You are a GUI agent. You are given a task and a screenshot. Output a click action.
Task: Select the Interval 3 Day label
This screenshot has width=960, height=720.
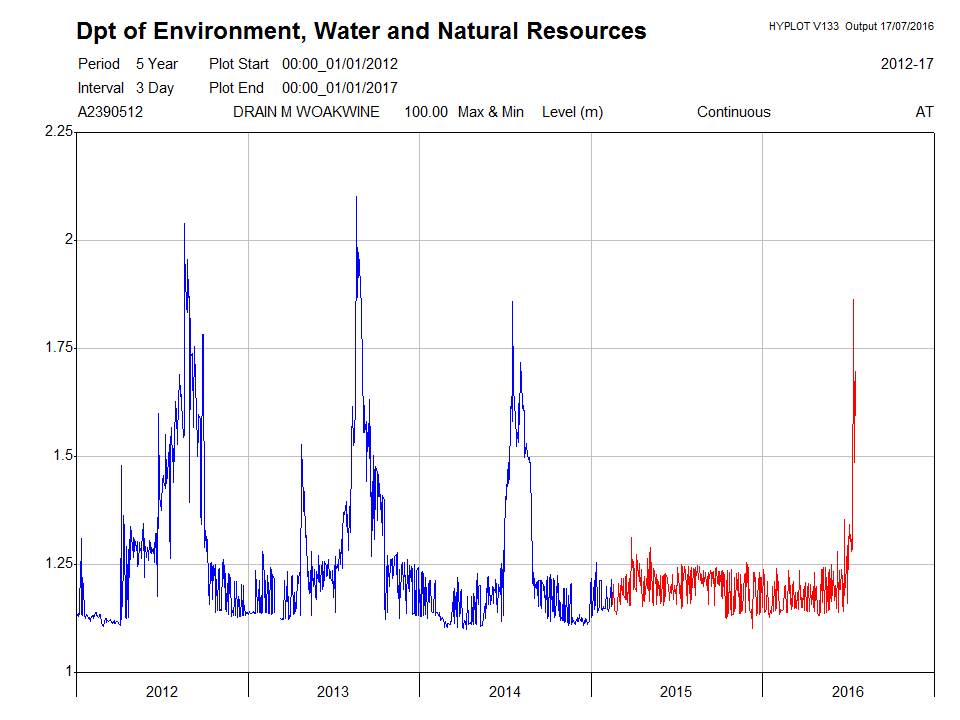126,88
